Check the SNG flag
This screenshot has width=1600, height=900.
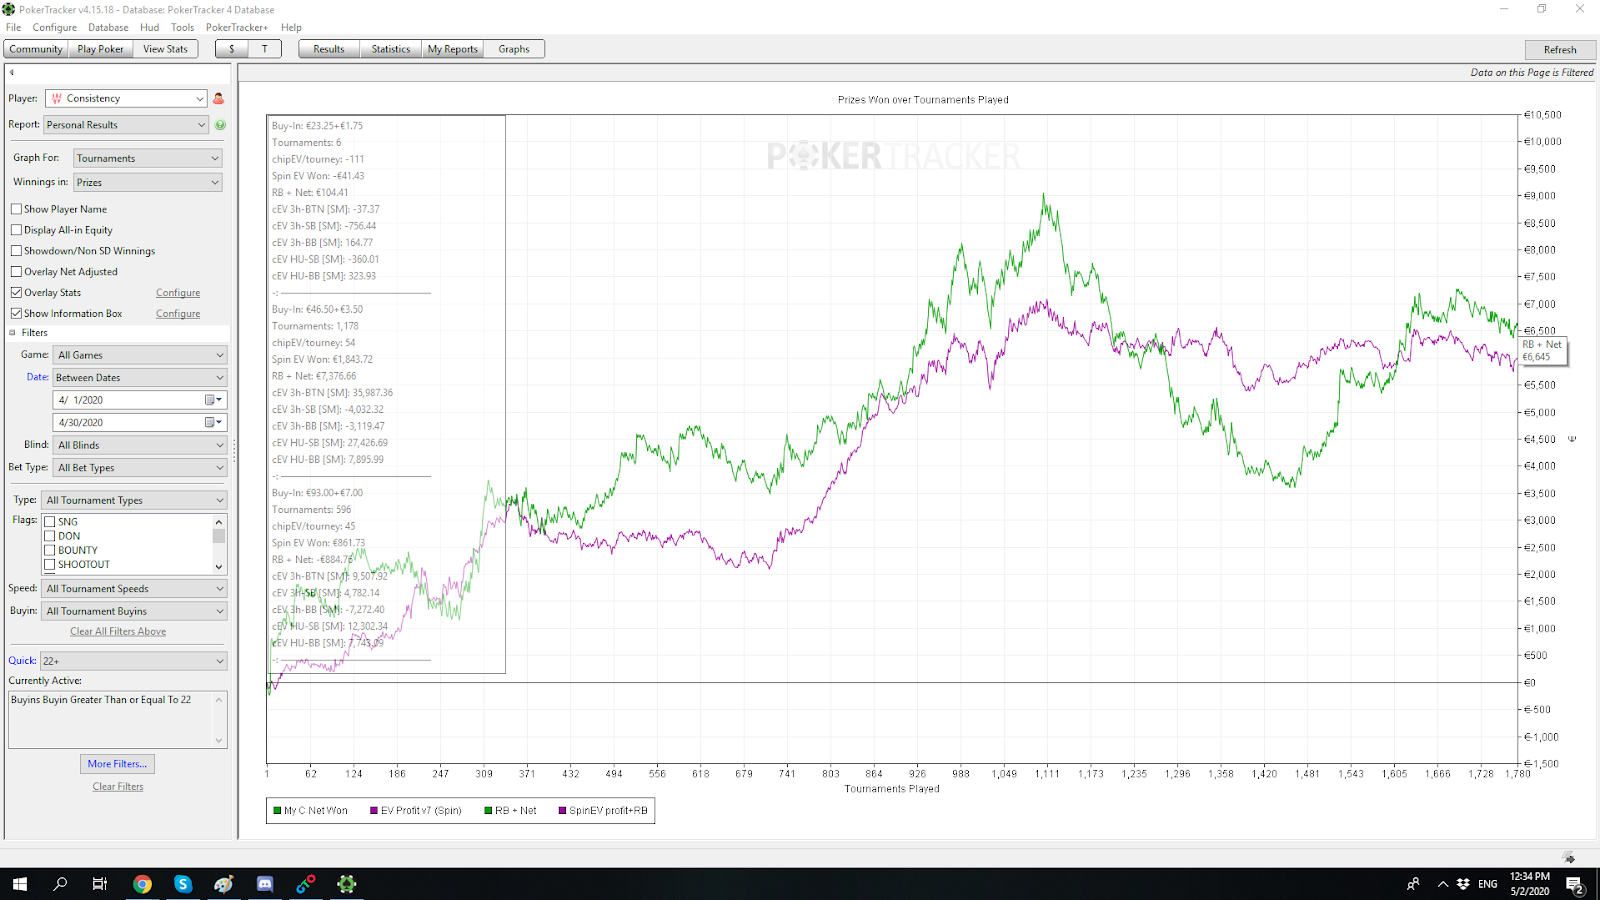49,522
